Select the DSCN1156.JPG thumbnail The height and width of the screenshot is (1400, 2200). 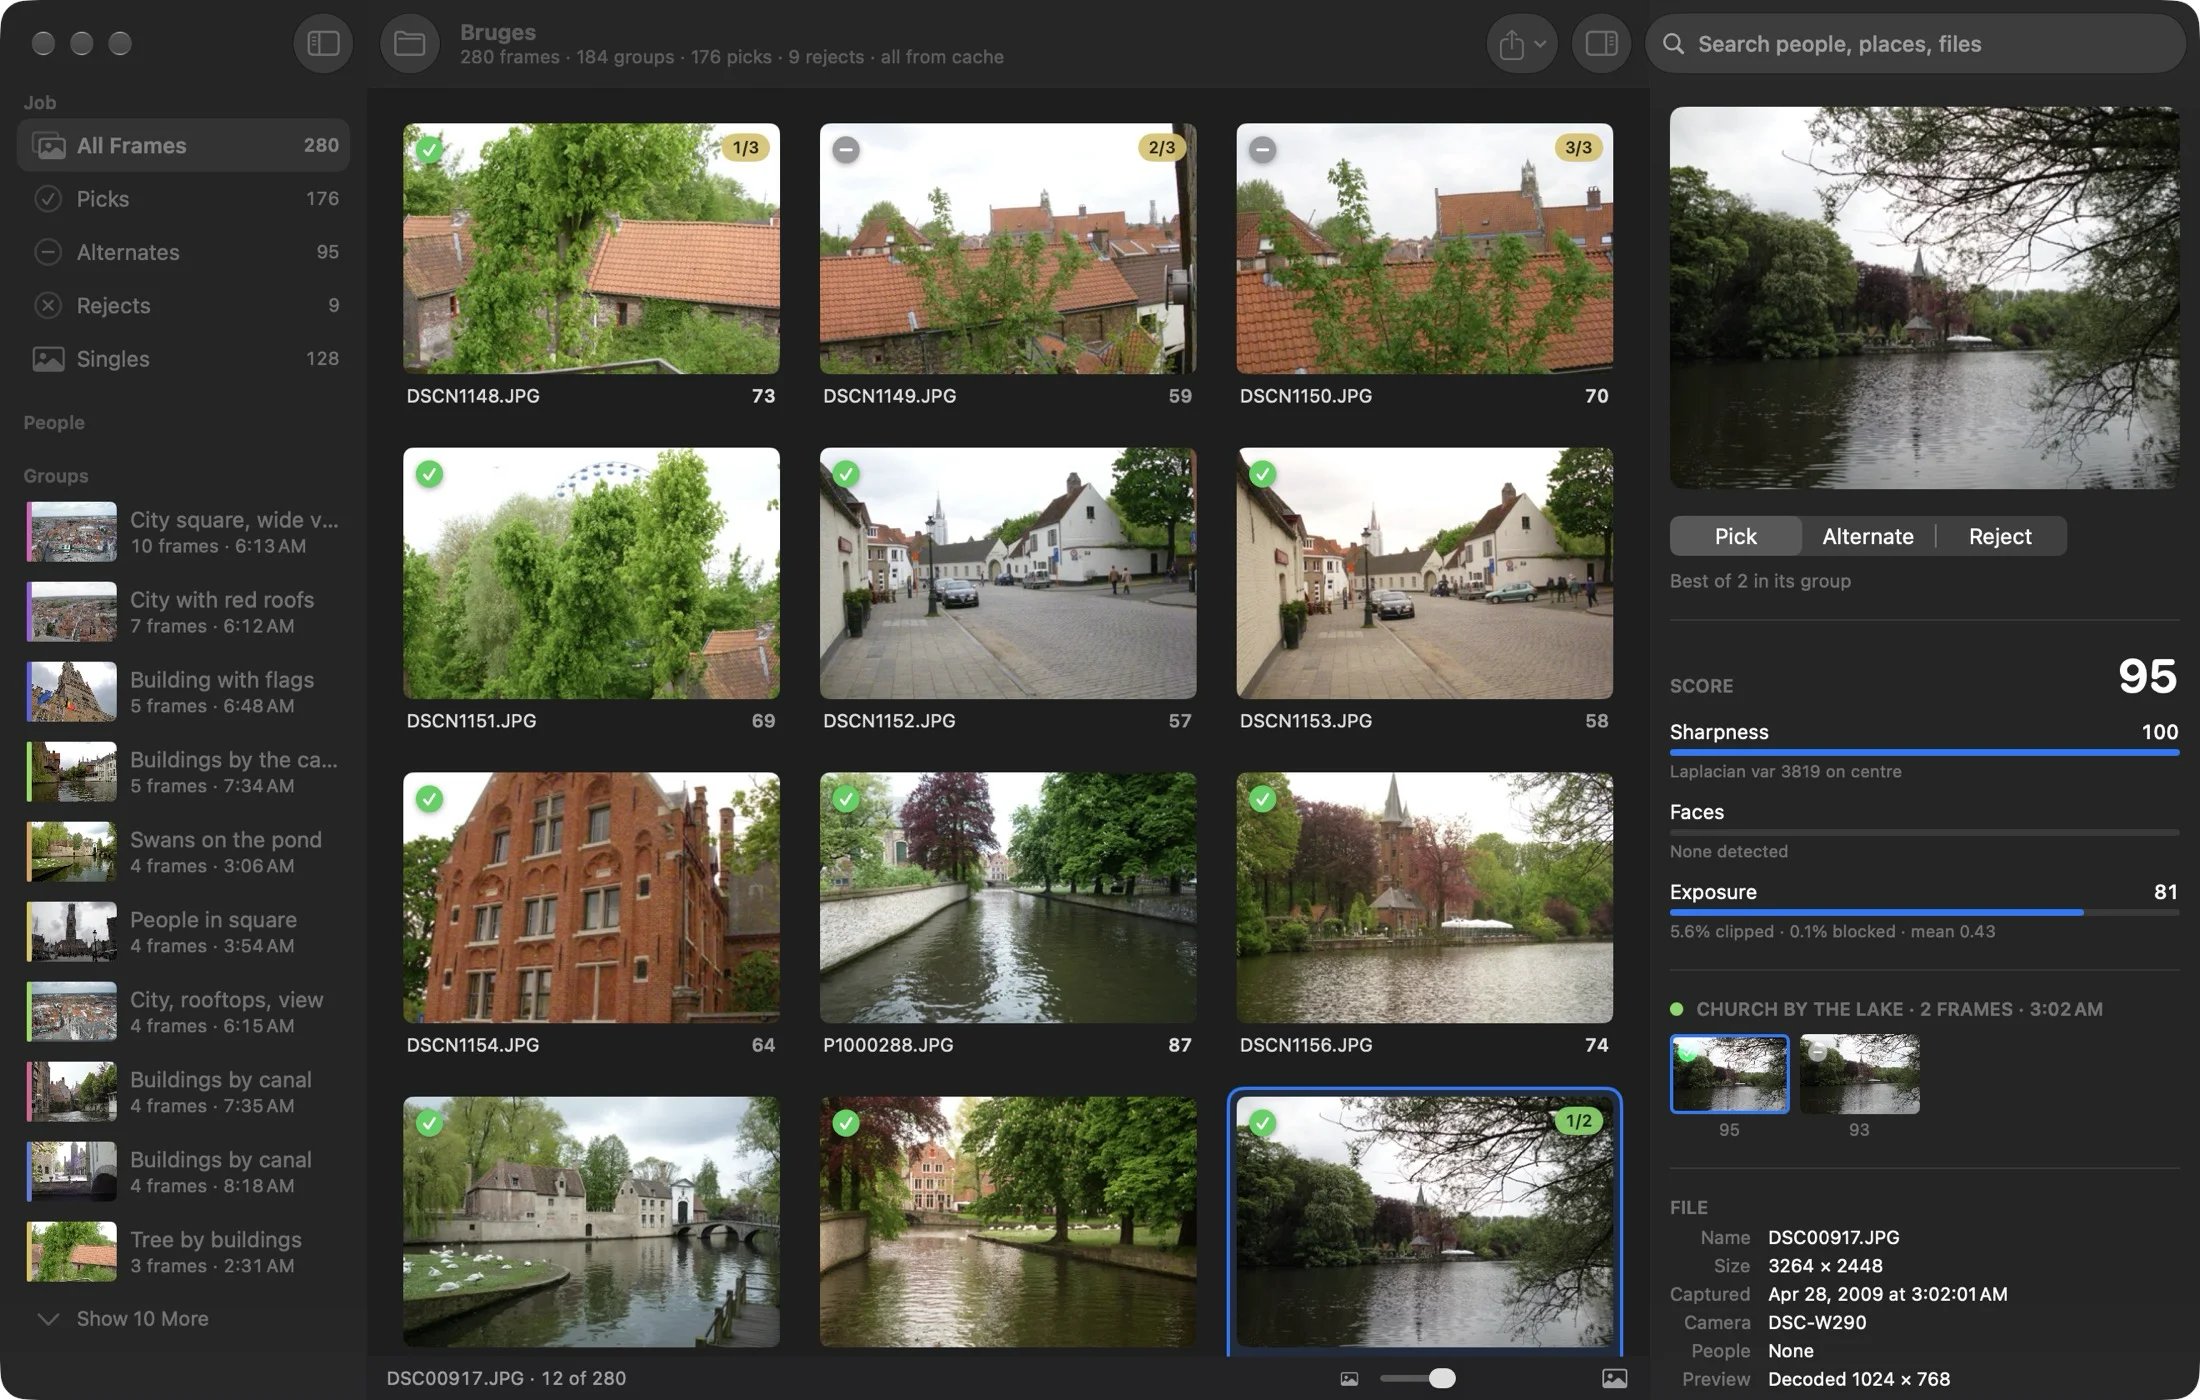[1424, 897]
